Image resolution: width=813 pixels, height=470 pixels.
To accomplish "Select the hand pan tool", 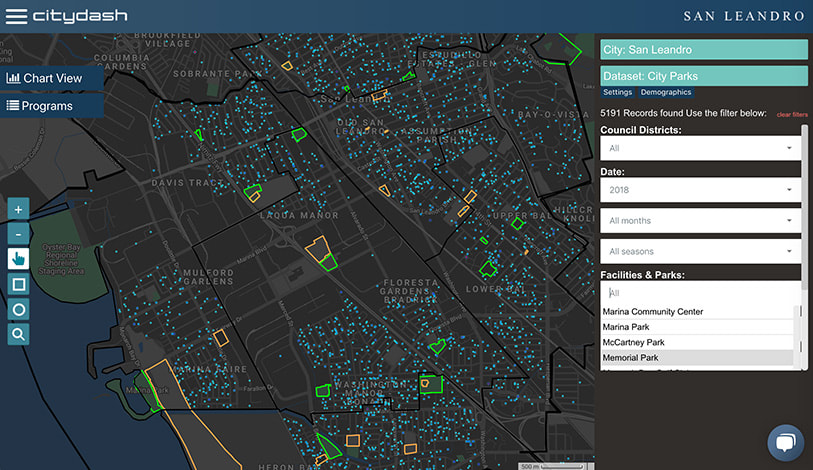I will click(x=18, y=259).
